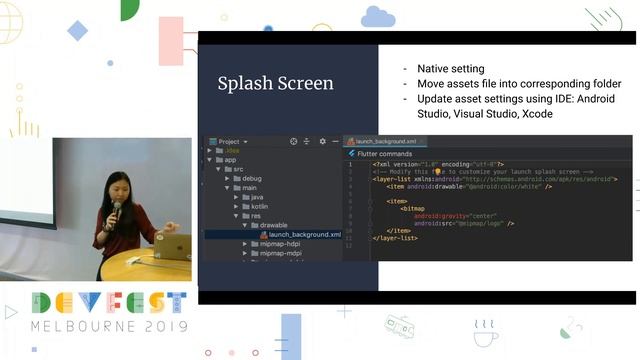Screen dimensions: 640x360
Task: Click the layer-list opening tag
Action: coord(495,179)
